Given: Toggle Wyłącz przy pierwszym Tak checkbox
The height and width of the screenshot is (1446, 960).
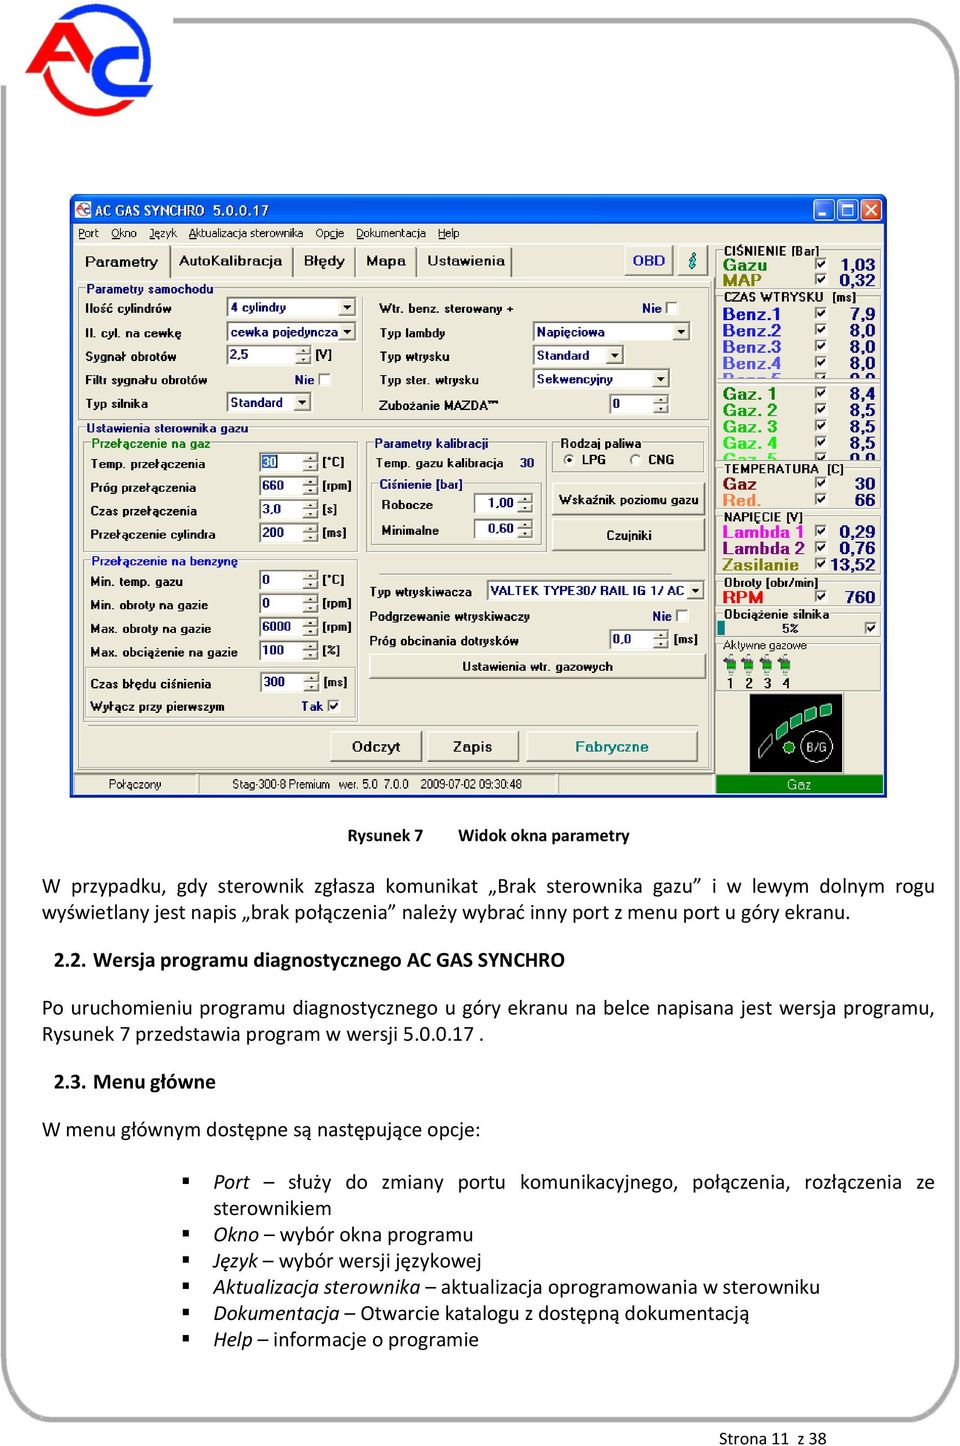Looking at the screenshot, I should pyautogui.click(x=333, y=706).
